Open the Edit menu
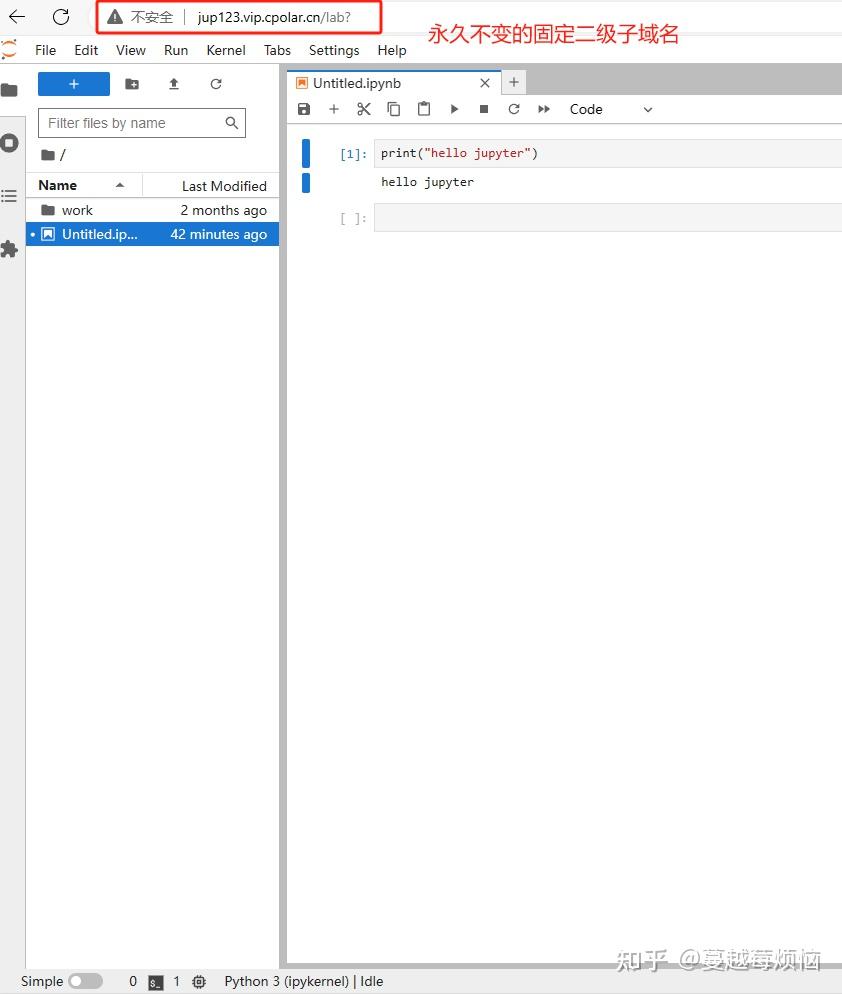This screenshot has height=994, width=842. click(x=86, y=50)
